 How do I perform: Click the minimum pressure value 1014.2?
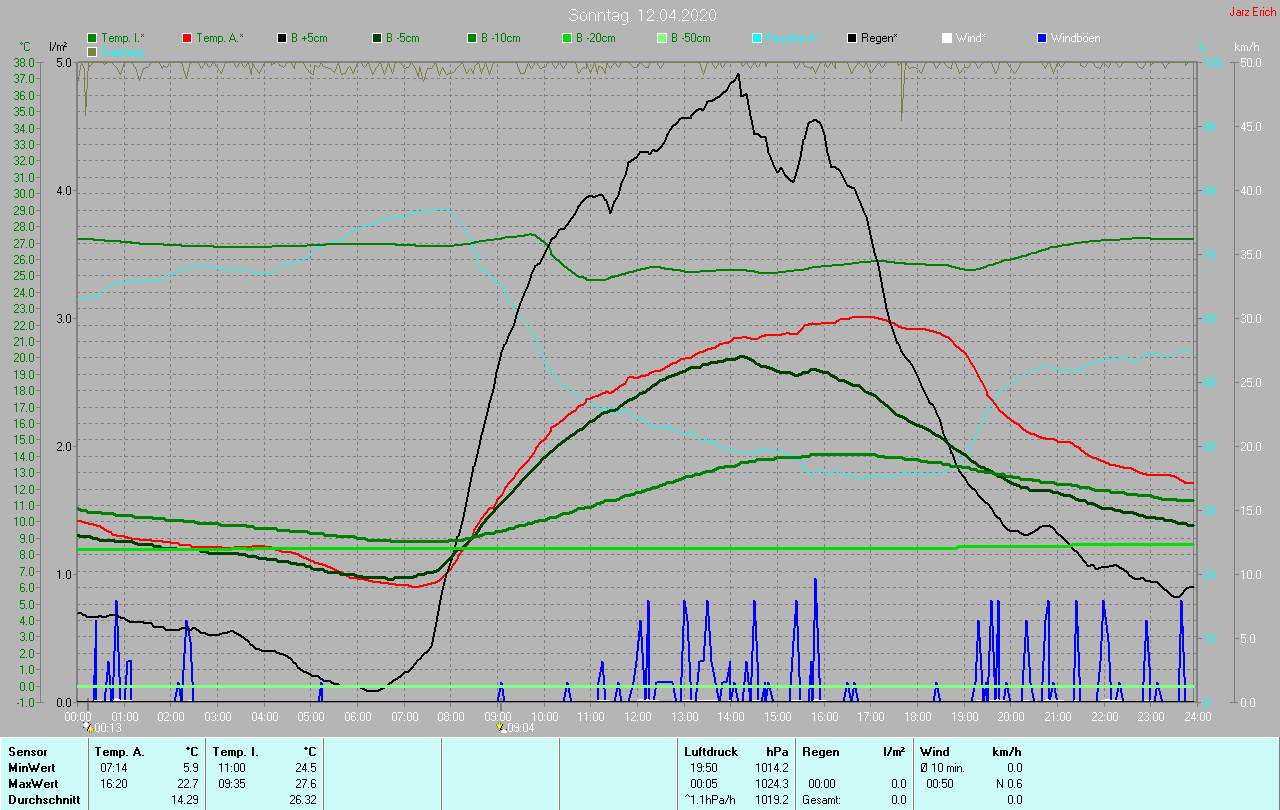point(773,767)
